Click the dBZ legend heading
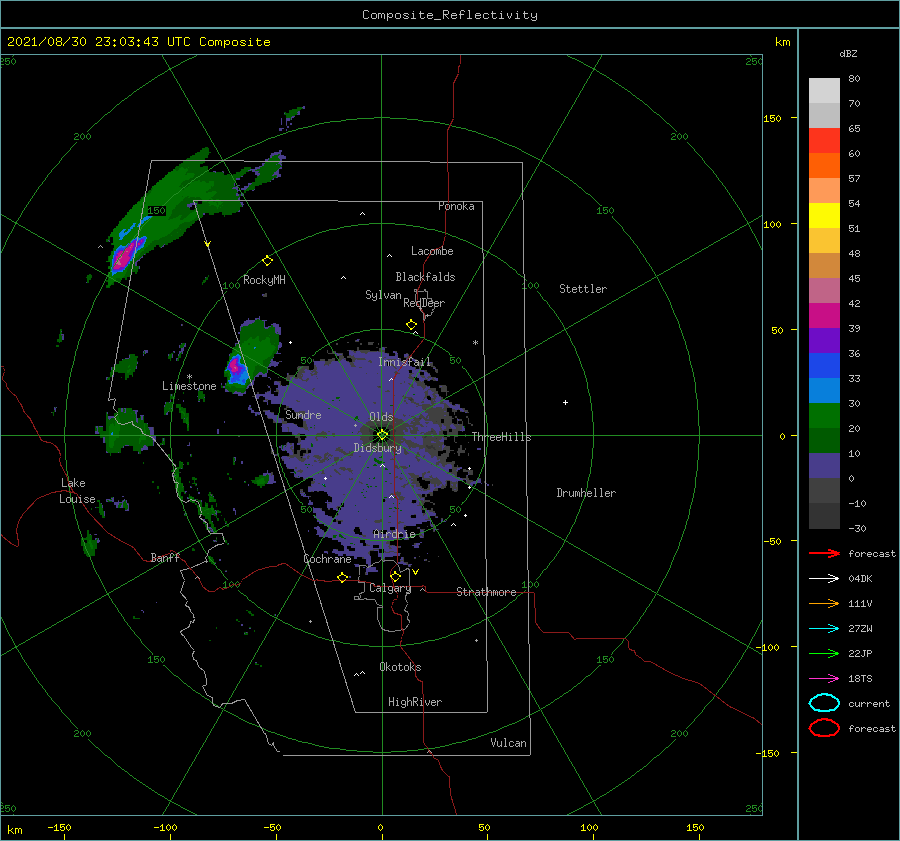Image resolution: width=900 pixels, height=841 pixels. click(848, 54)
